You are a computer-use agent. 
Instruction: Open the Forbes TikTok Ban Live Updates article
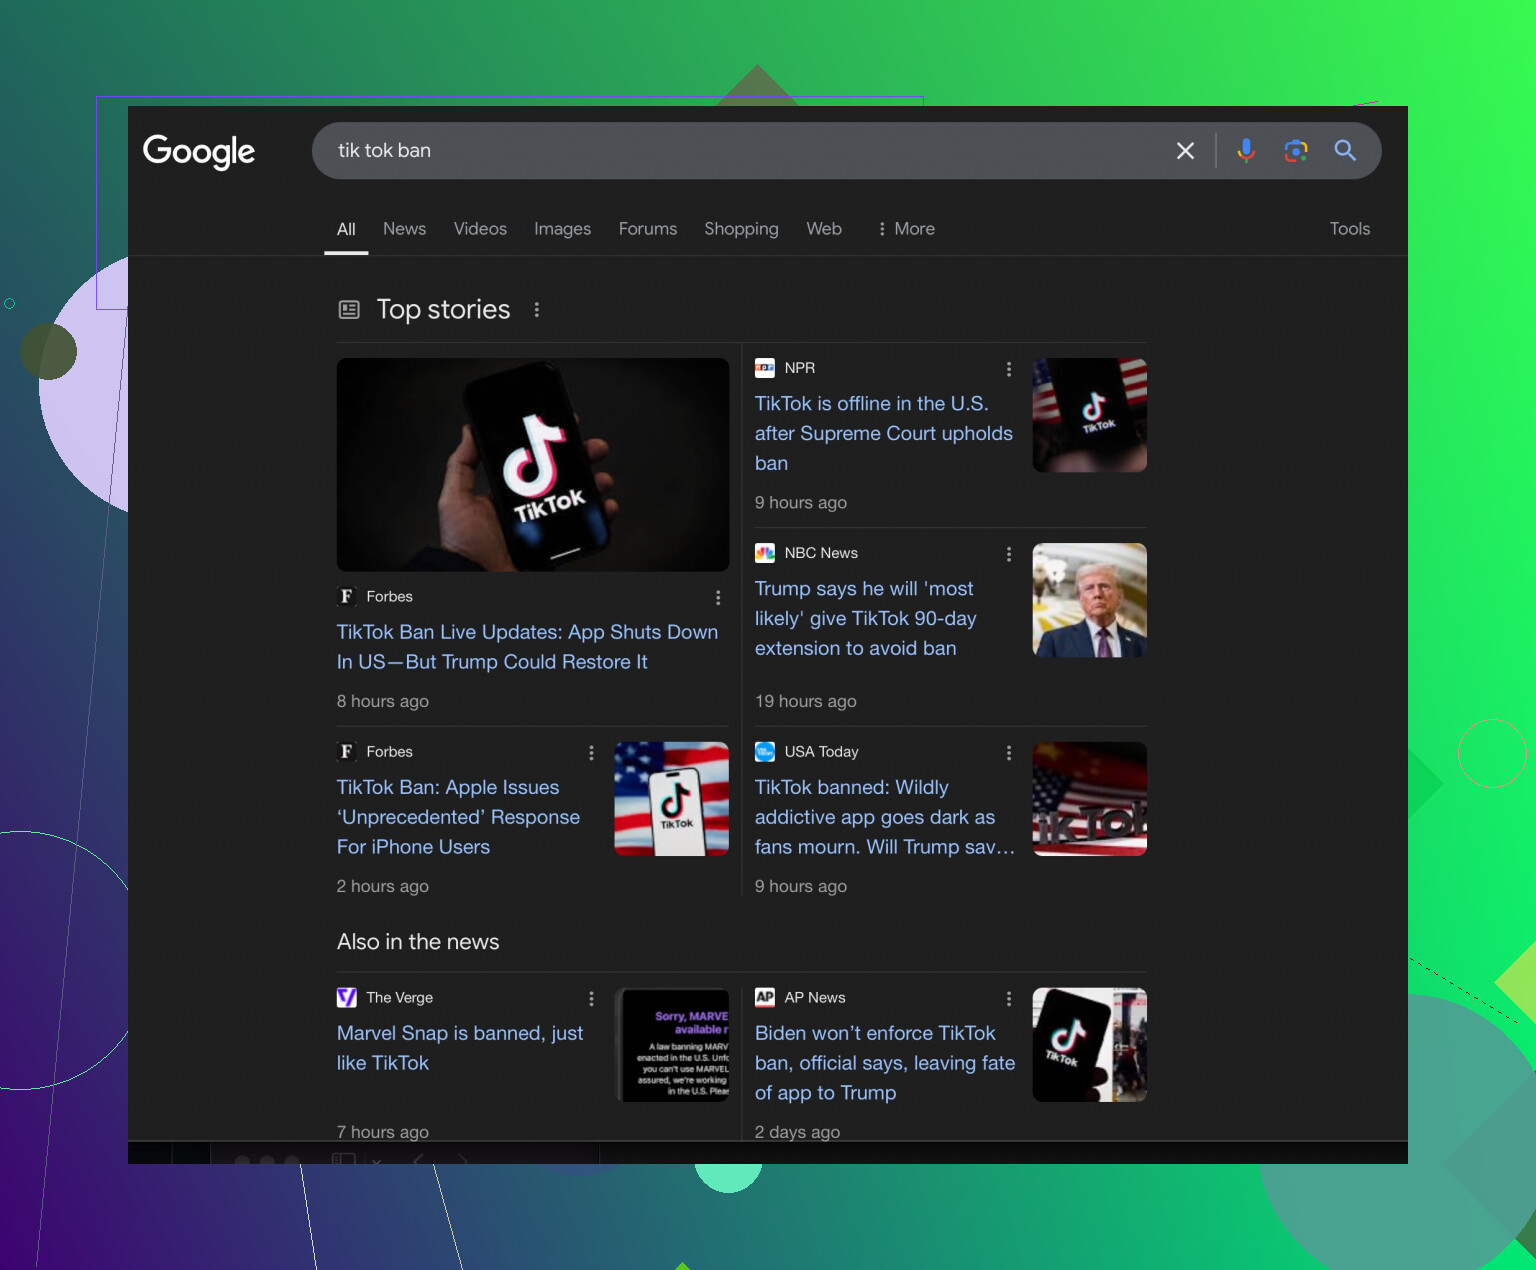(x=527, y=647)
